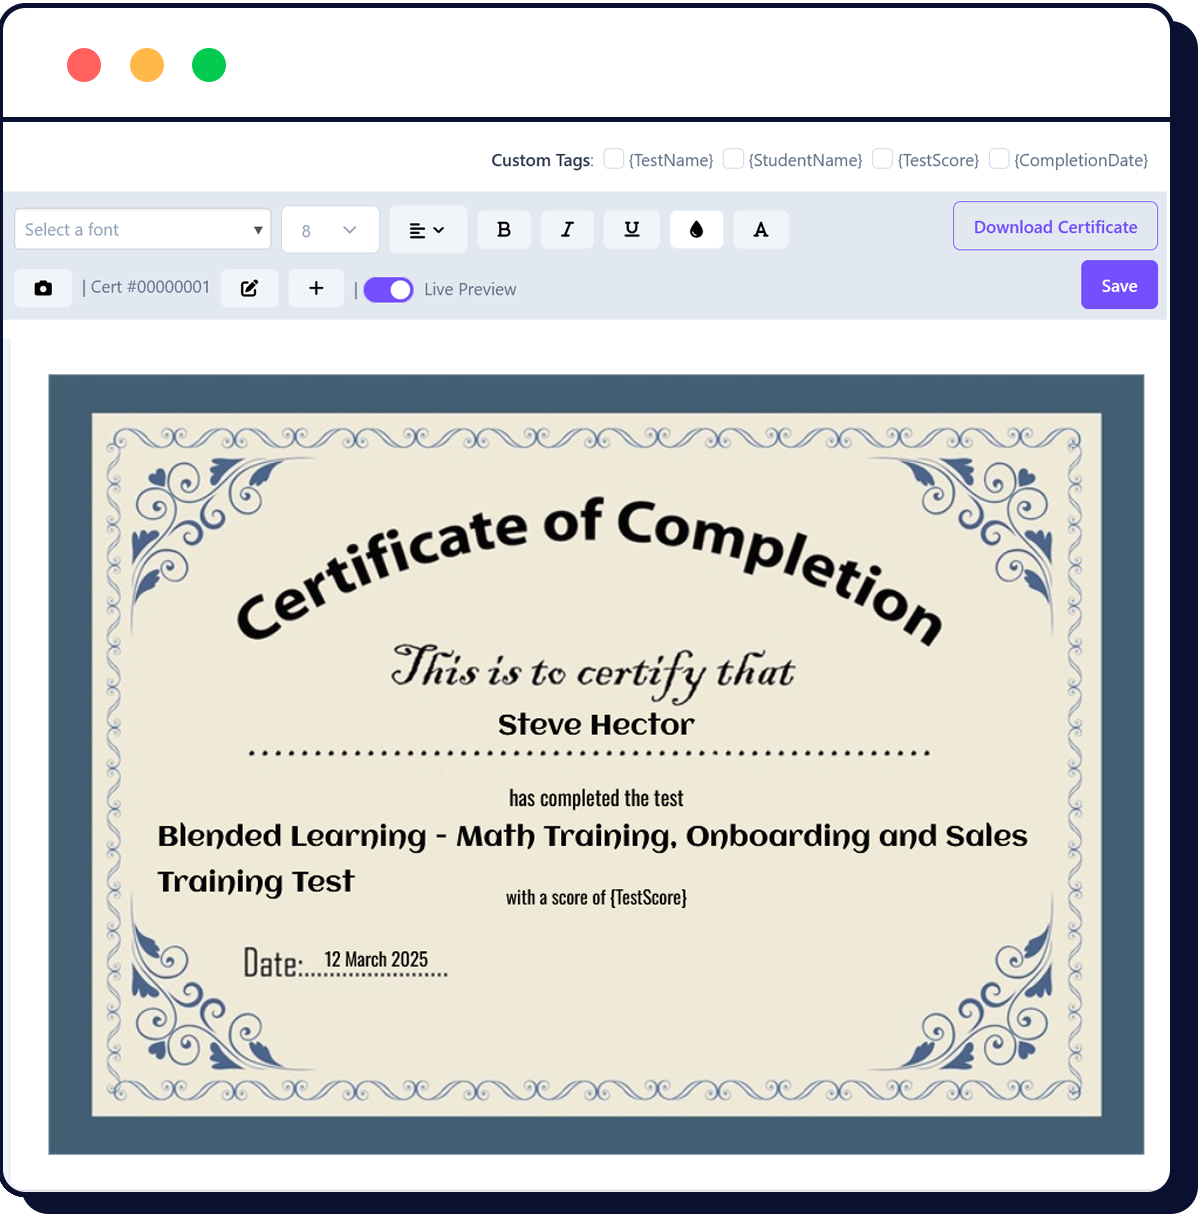Click the edit pencil icon
The width and height of the screenshot is (1200, 1216).
(250, 288)
